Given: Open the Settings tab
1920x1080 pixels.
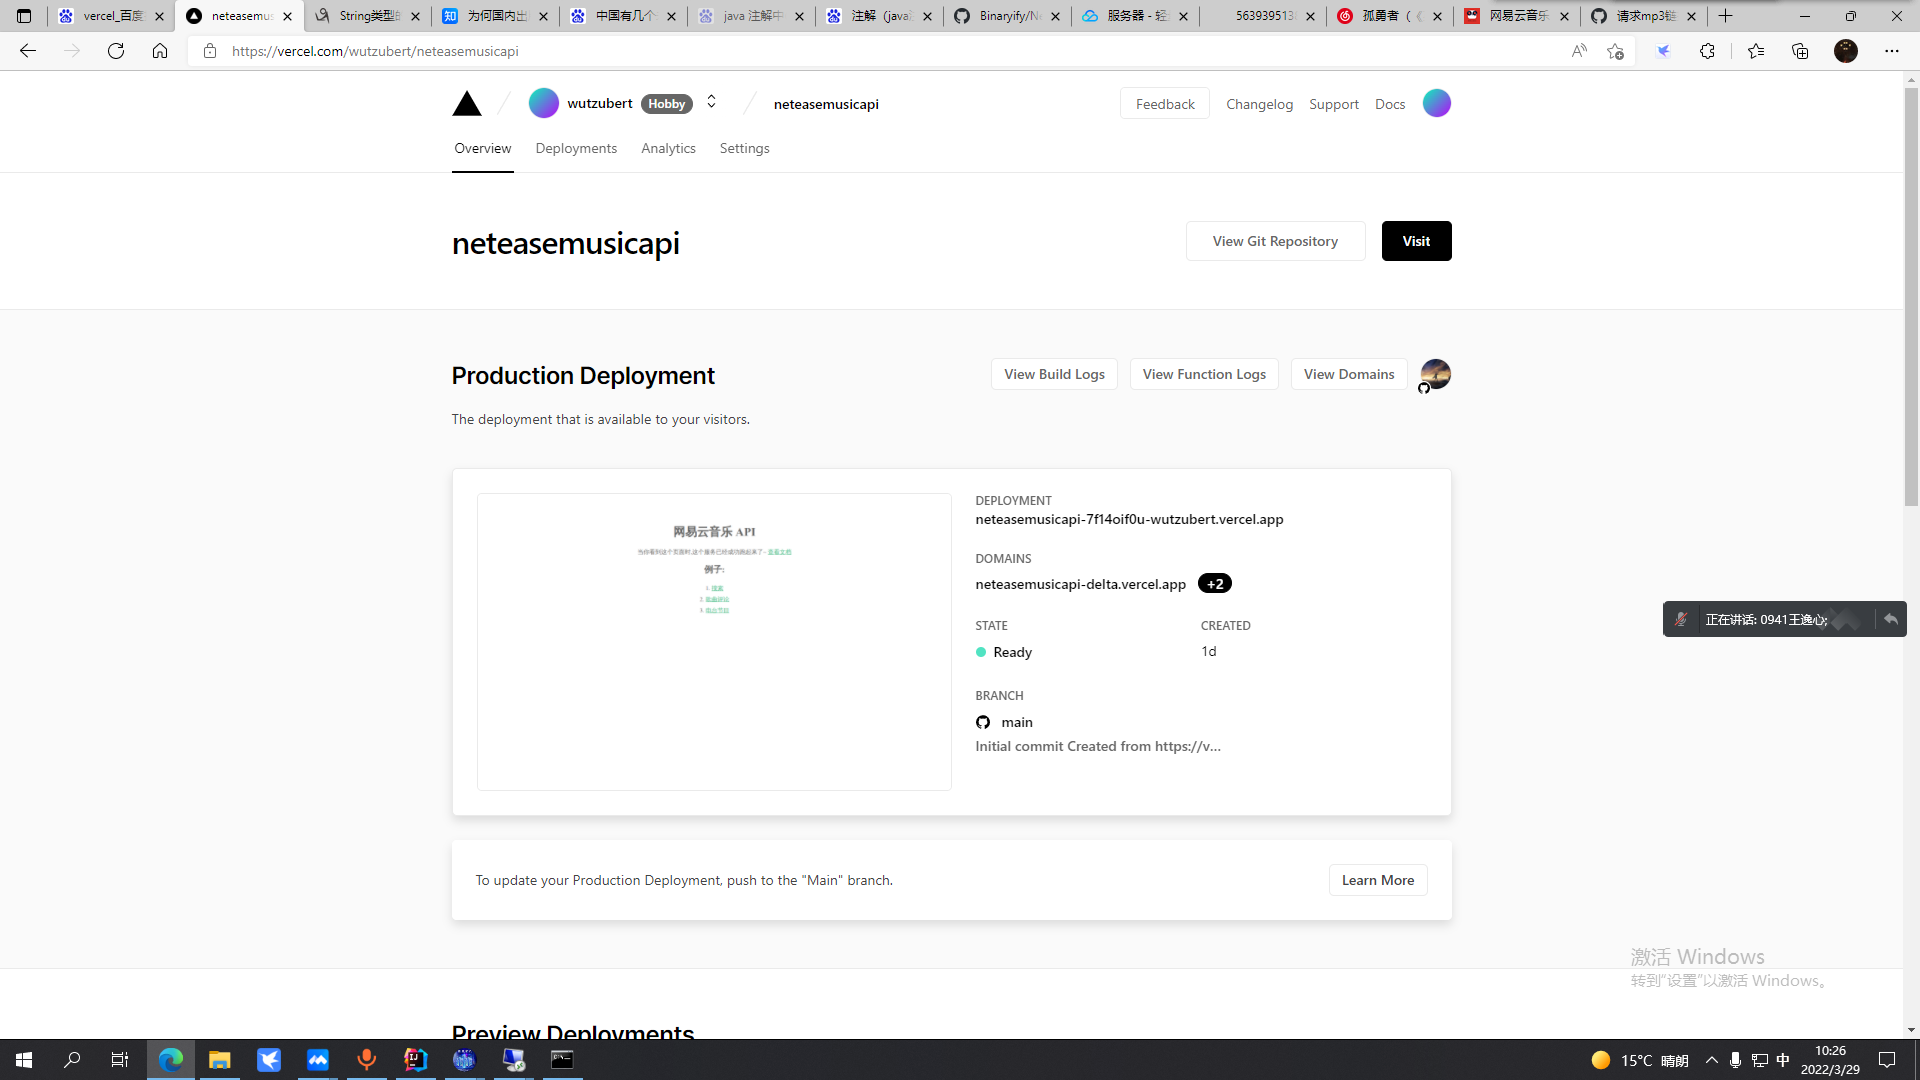Looking at the screenshot, I should [x=744, y=148].
